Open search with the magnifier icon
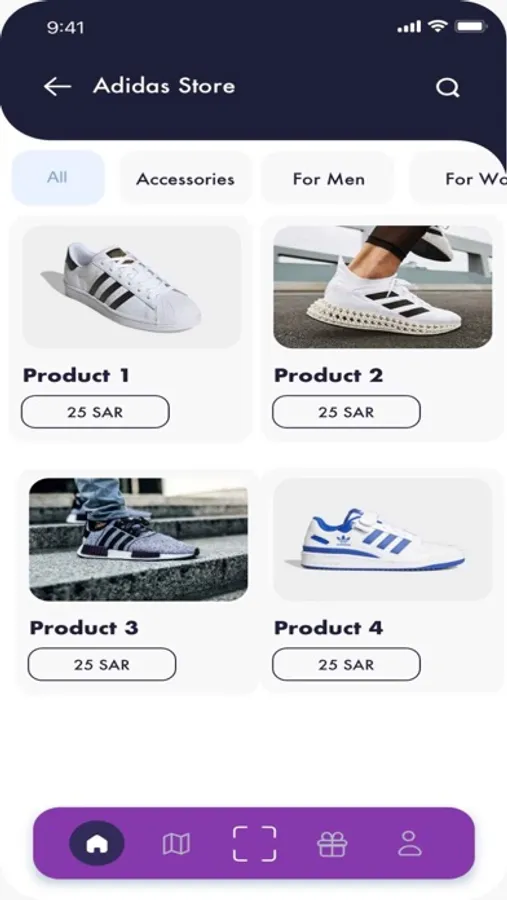The height and width of the screenshot is (900, 507). coord(447,88)
